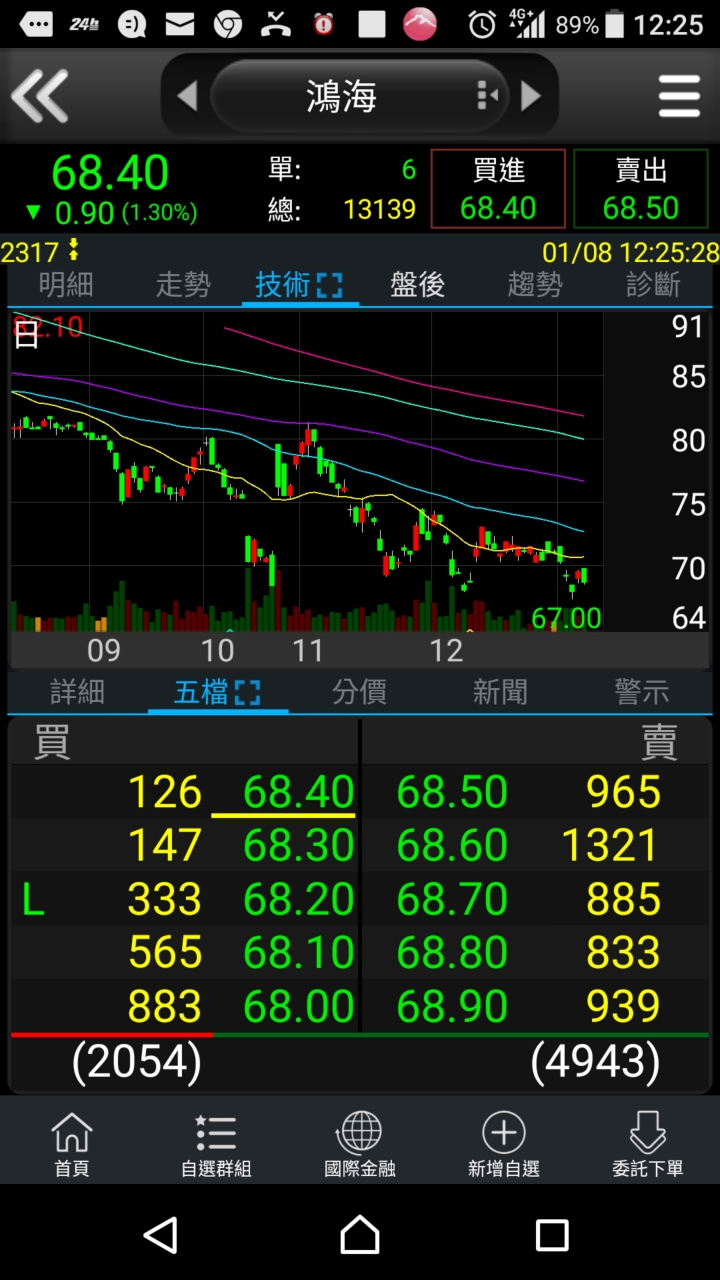Switch to the 走勢 tab
720x1280 pixels.
pyautogui.click(x=183, y=285)
